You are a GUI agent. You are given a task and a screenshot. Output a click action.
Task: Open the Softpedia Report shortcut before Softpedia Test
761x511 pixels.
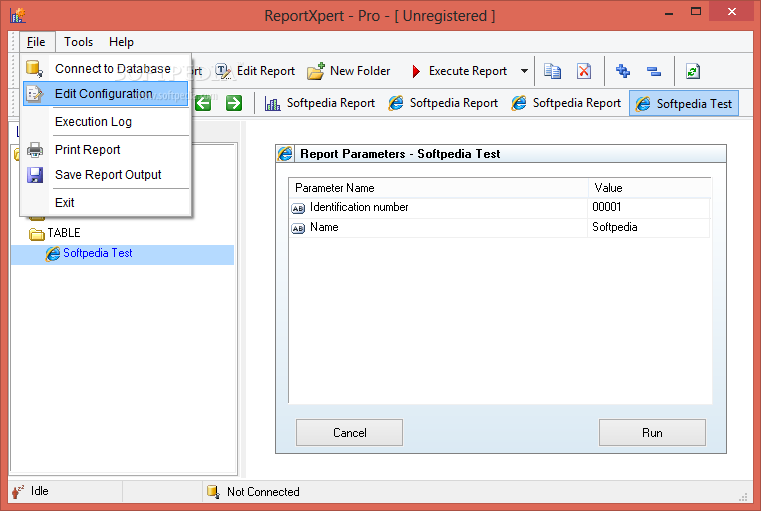[566, 103]
